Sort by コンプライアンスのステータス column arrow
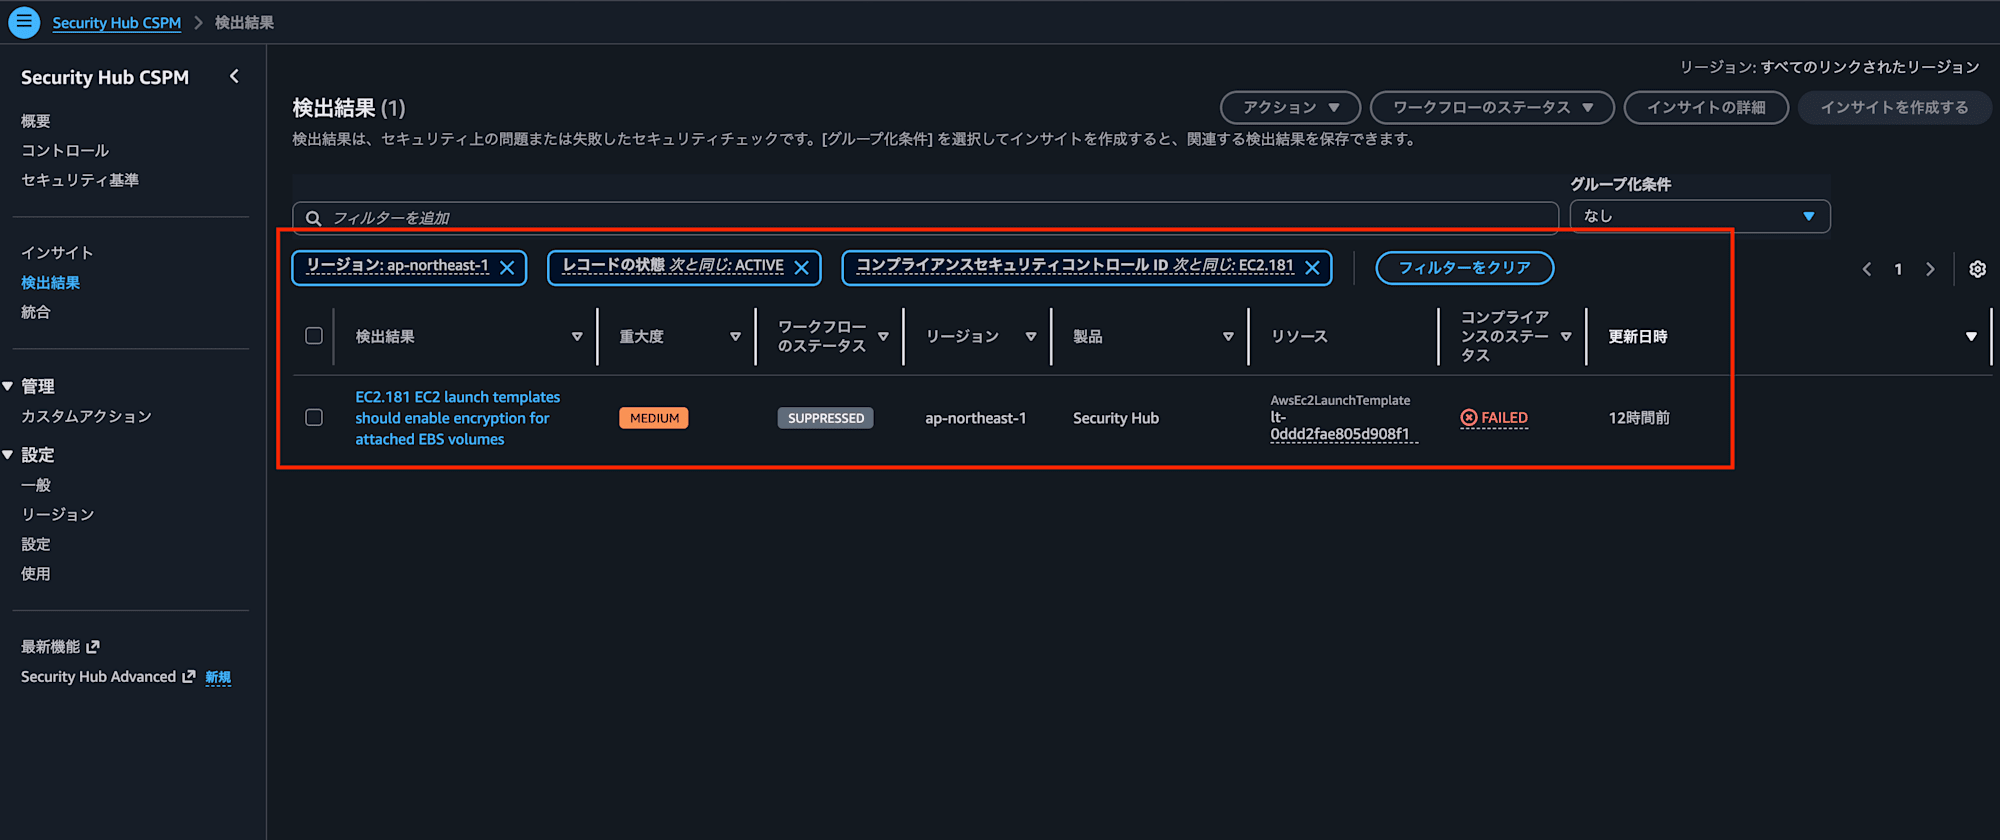The width and height of the screenshot is (2000, 840). pyautogui.click(x=1566, y=337)
